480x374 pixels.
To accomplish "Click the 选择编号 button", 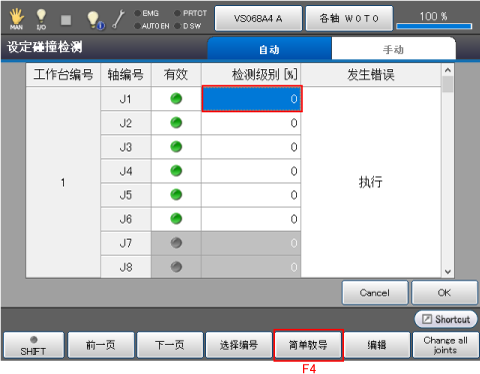I will pos(239,345).
